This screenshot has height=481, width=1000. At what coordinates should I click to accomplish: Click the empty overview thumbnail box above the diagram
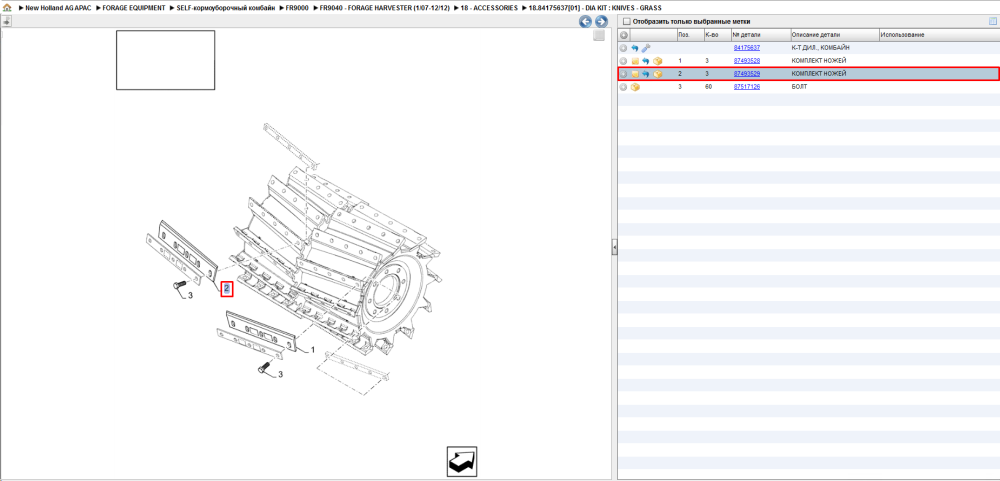(x=165, y=60)
